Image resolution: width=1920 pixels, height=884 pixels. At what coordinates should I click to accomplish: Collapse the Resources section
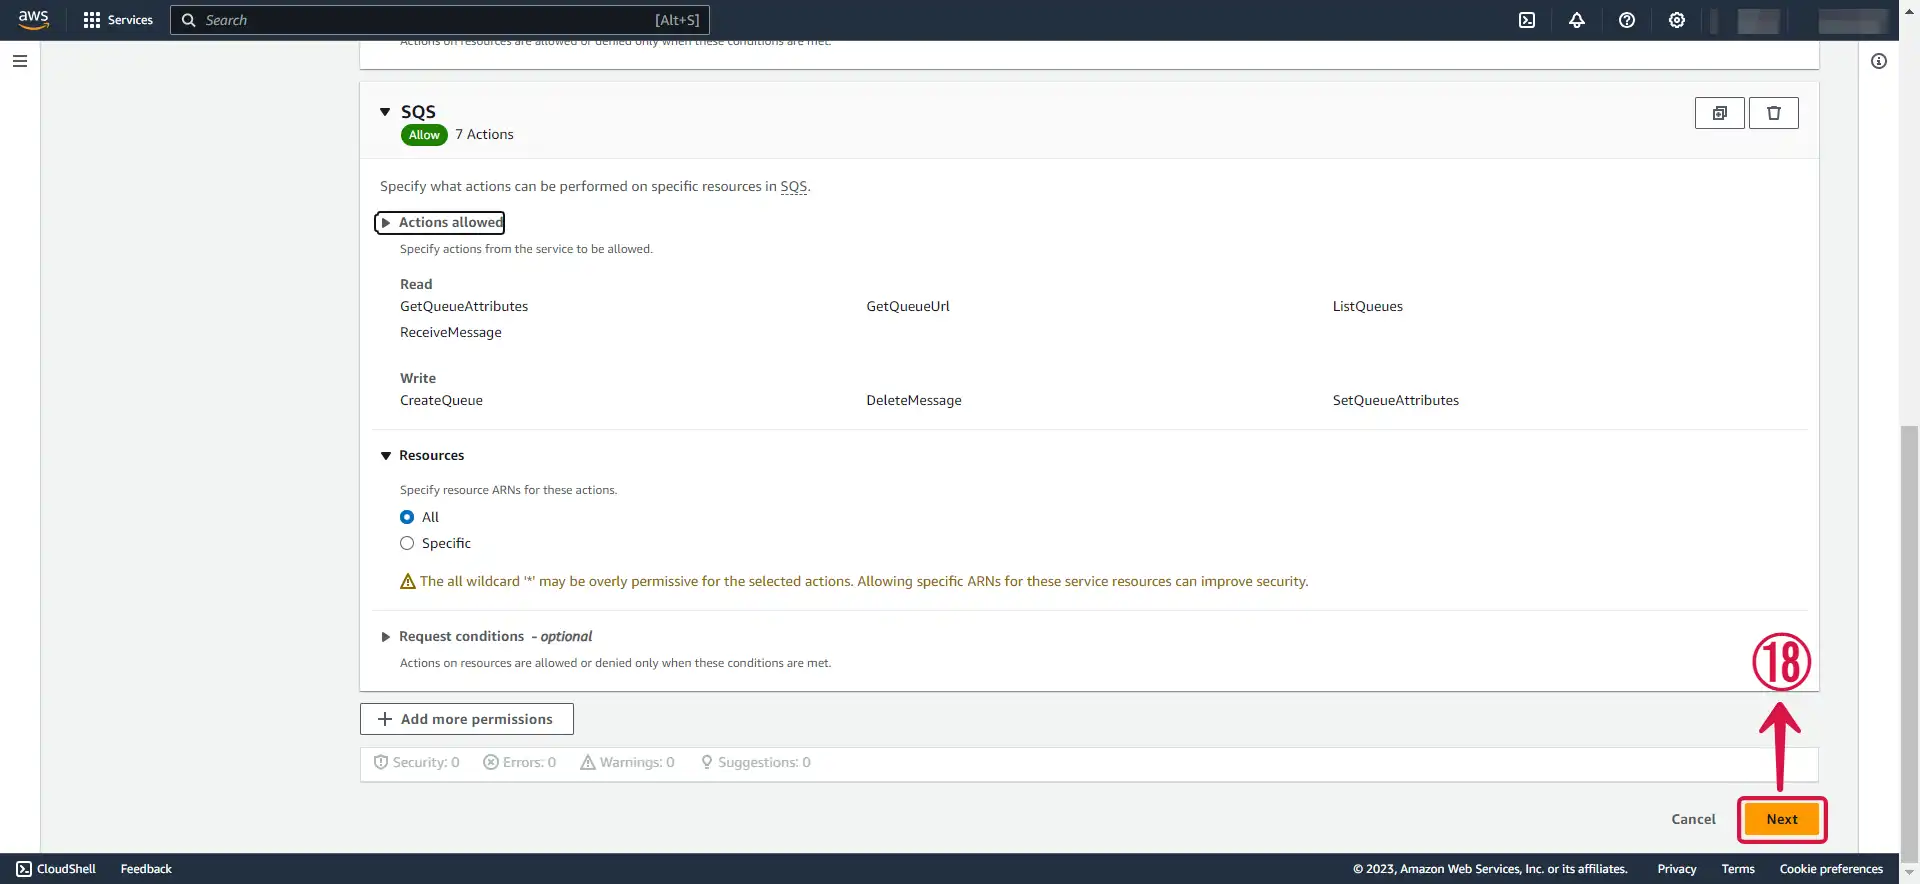386,456
